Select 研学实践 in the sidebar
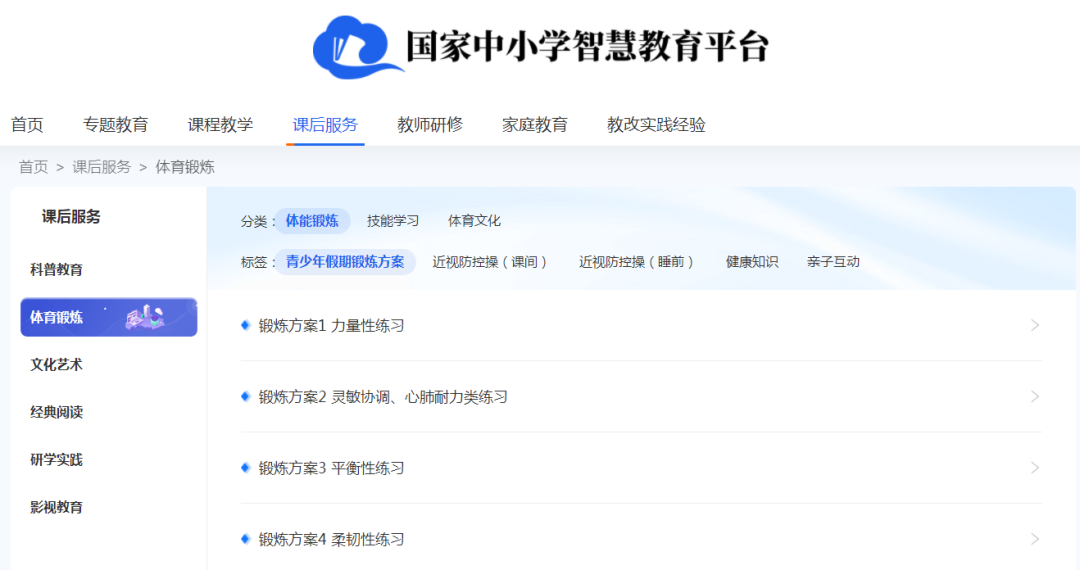Screen dimensions: 1080x570 tap(56, 460)
